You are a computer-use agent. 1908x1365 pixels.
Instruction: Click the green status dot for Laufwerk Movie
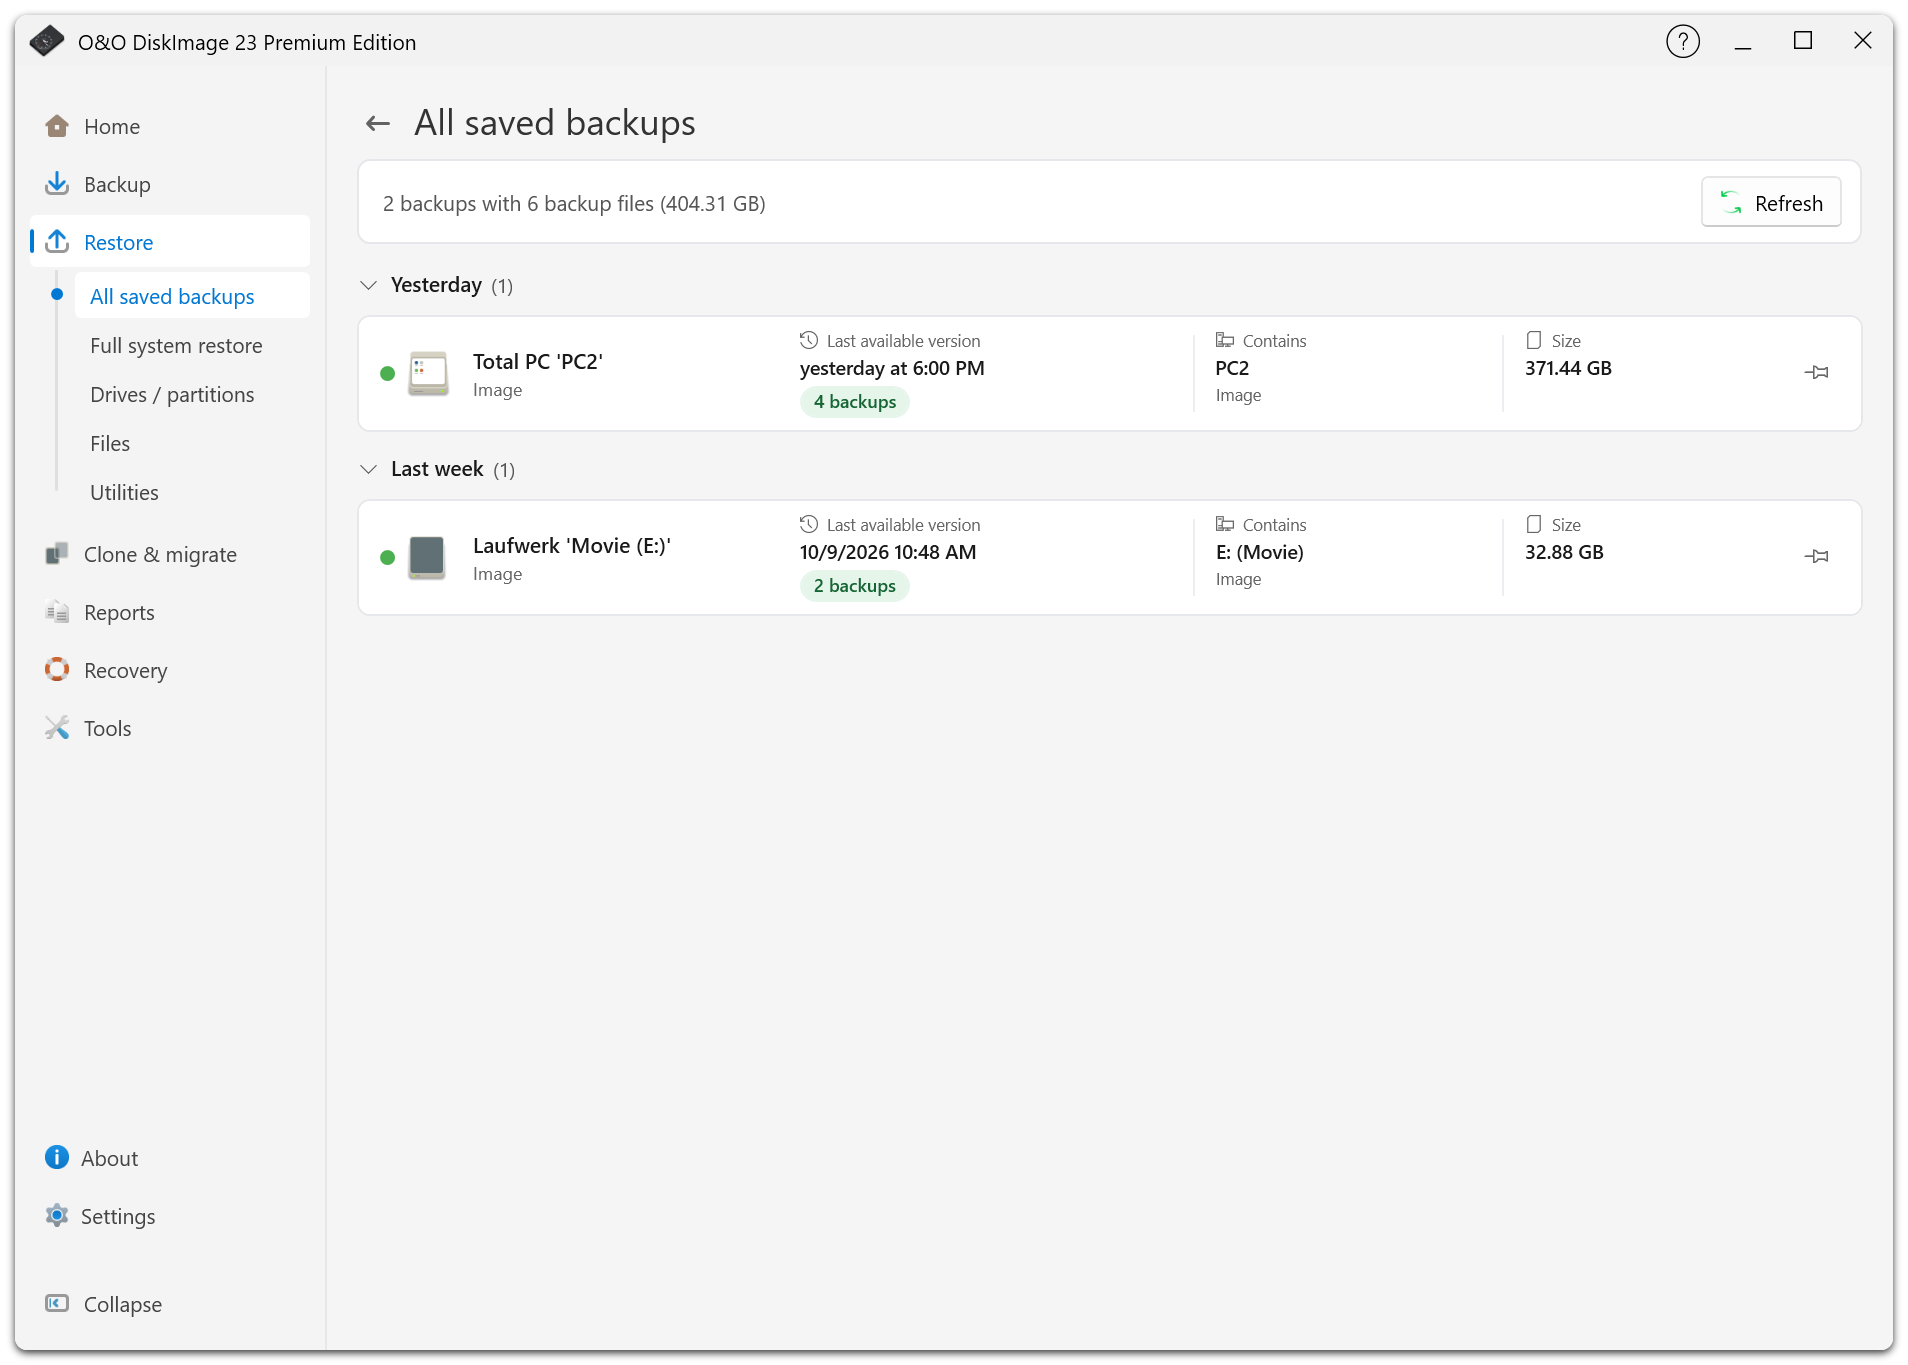click(x=388, y=558)
